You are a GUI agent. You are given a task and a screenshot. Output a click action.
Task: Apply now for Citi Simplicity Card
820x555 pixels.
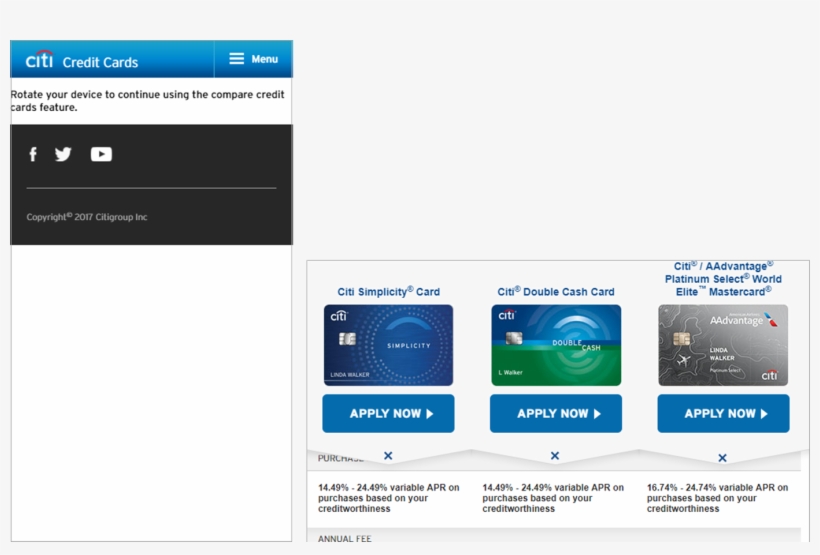click(388, 414)
